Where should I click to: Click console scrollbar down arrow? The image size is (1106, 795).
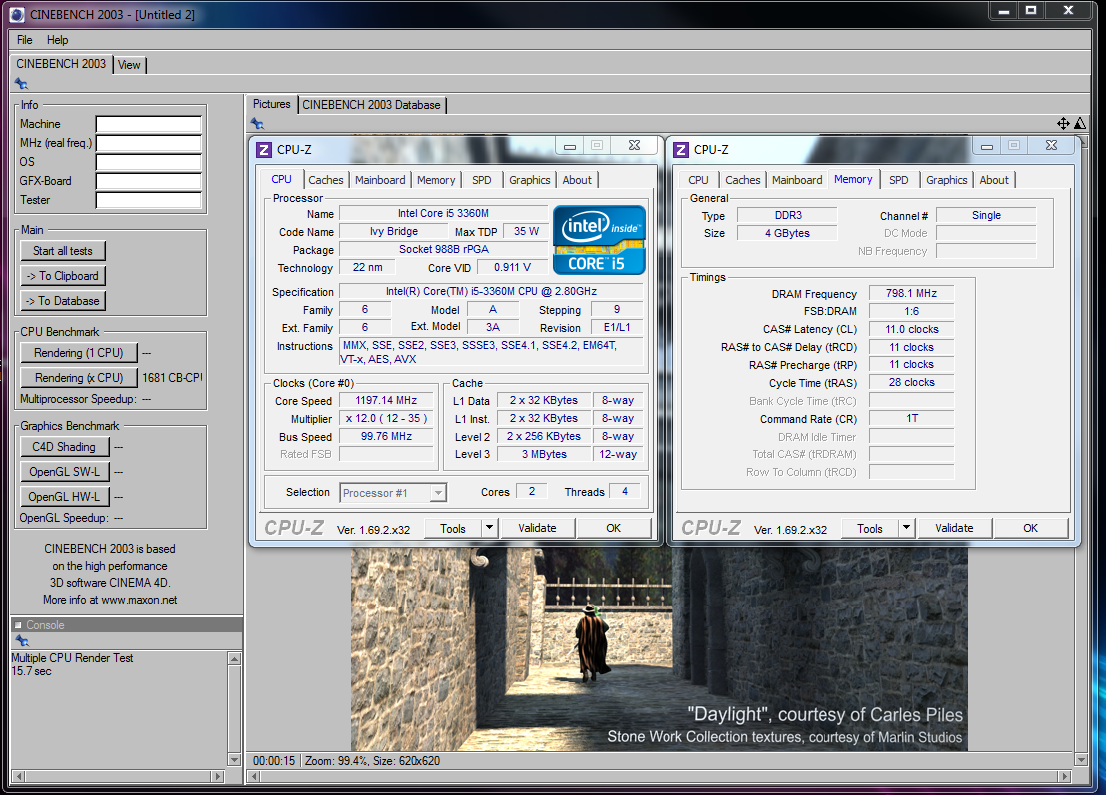(235, 760)
